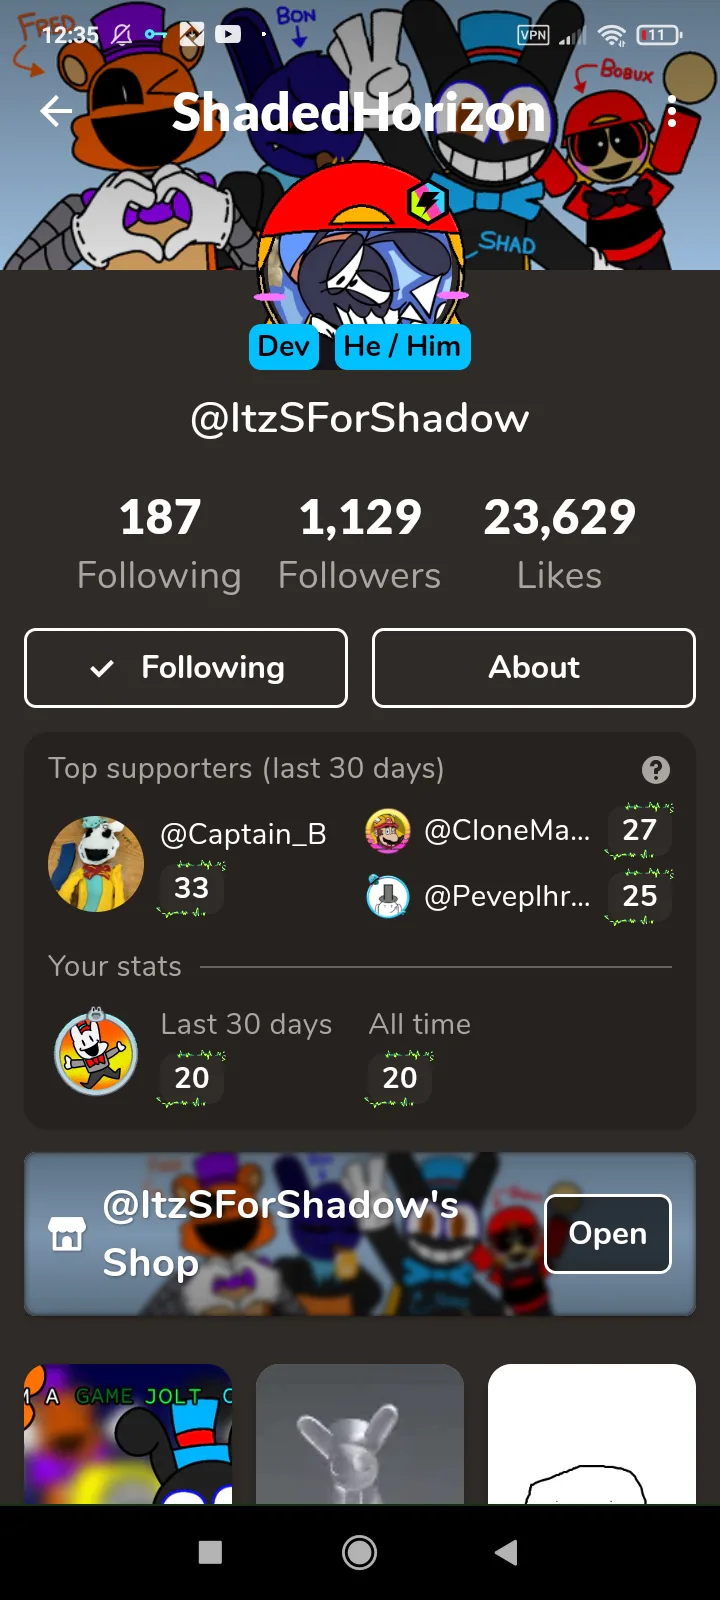Screen dimensions: 720x1600
Task: Open the gray 3D model post thumbnail
Action: (360, 1434)
